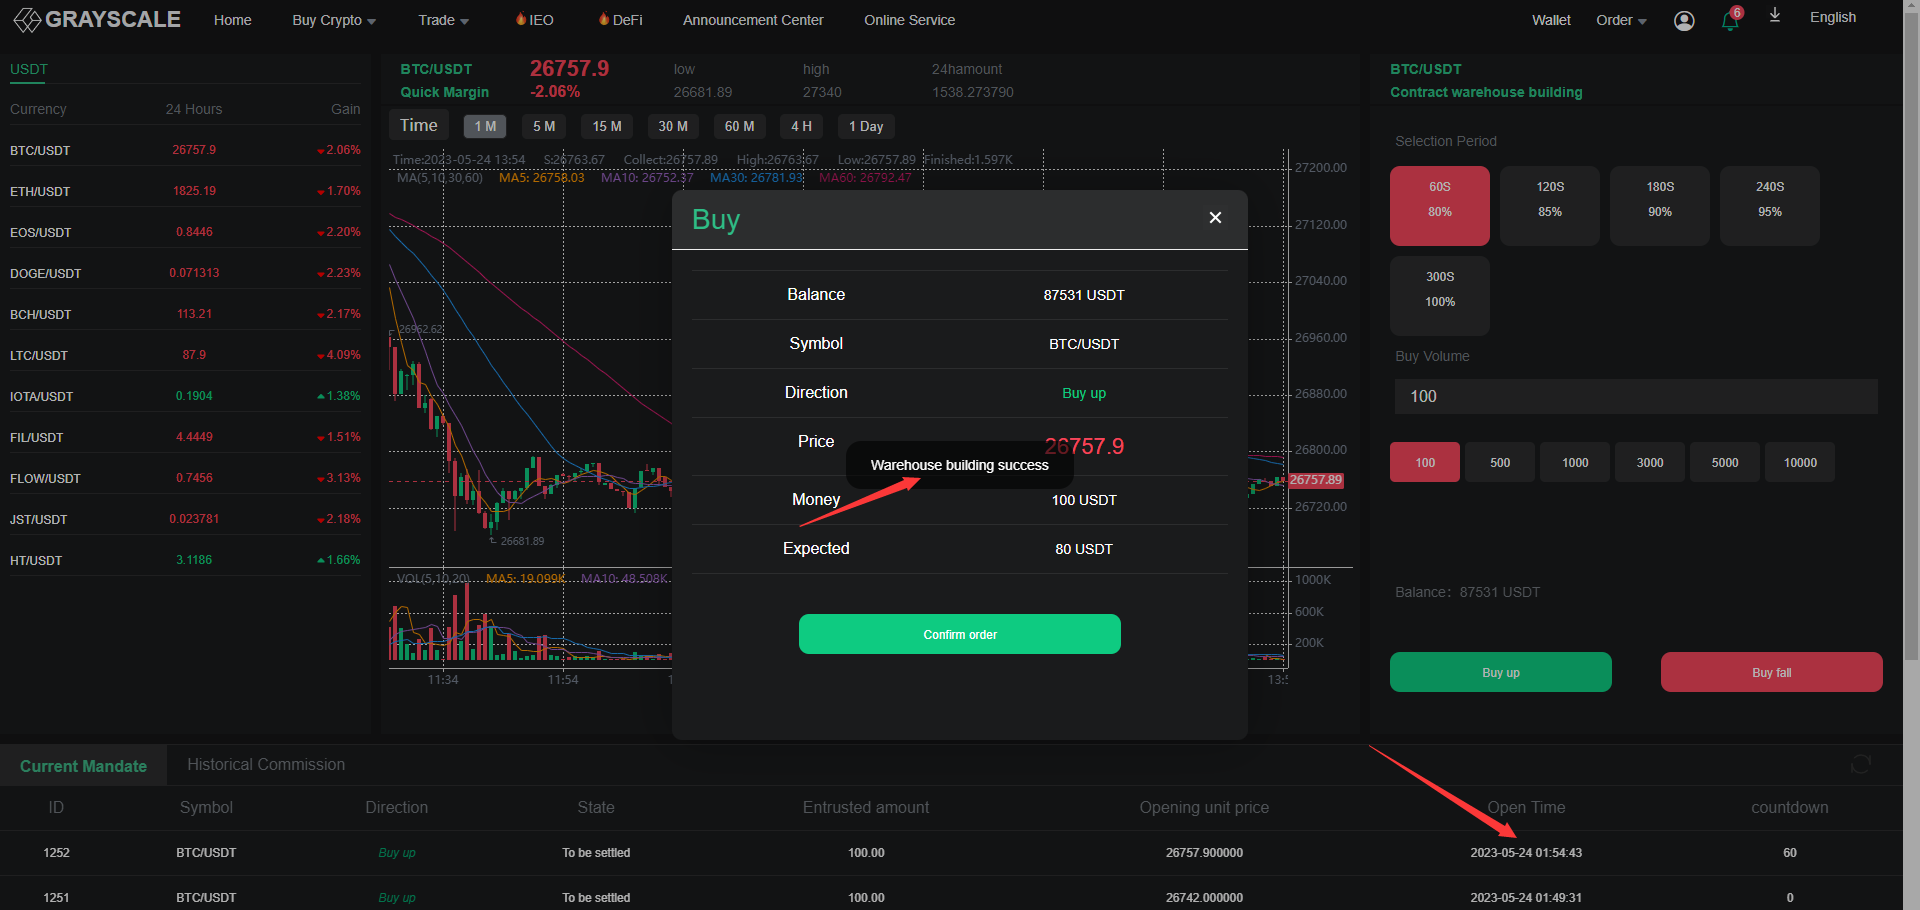Choose the 10000 buy volume preset
Screen dimensions: 1920x910
(1800, 462)
